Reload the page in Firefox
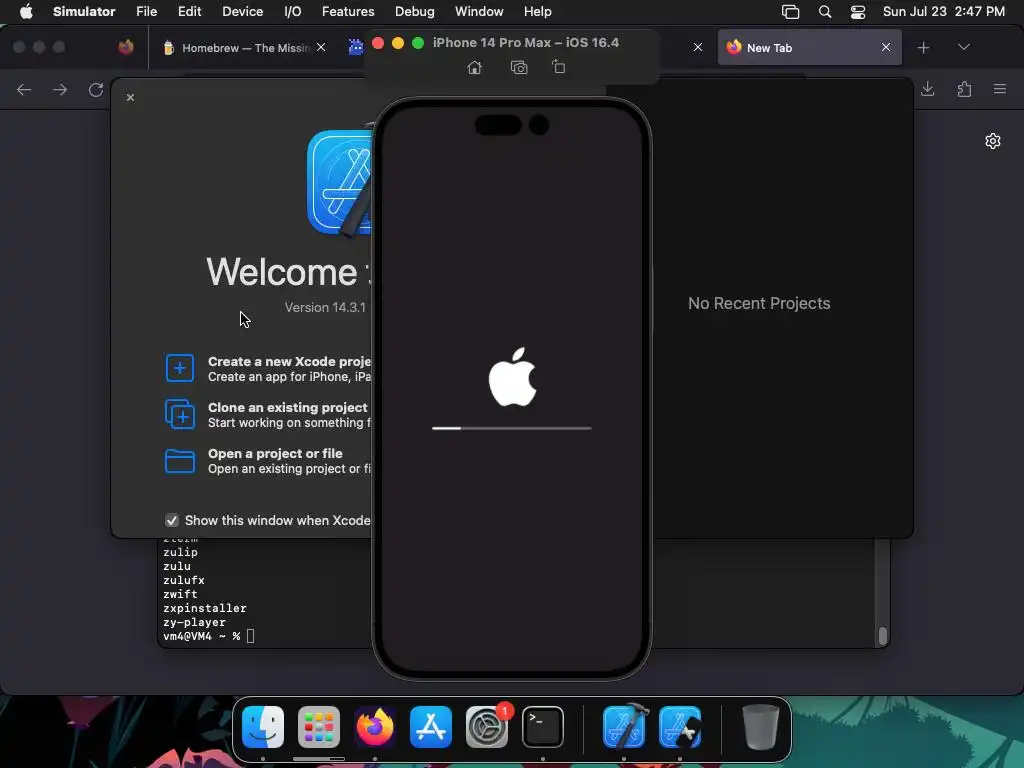Image resolution: width=1024 pixels, height=768 pixels. pos(96,89)
